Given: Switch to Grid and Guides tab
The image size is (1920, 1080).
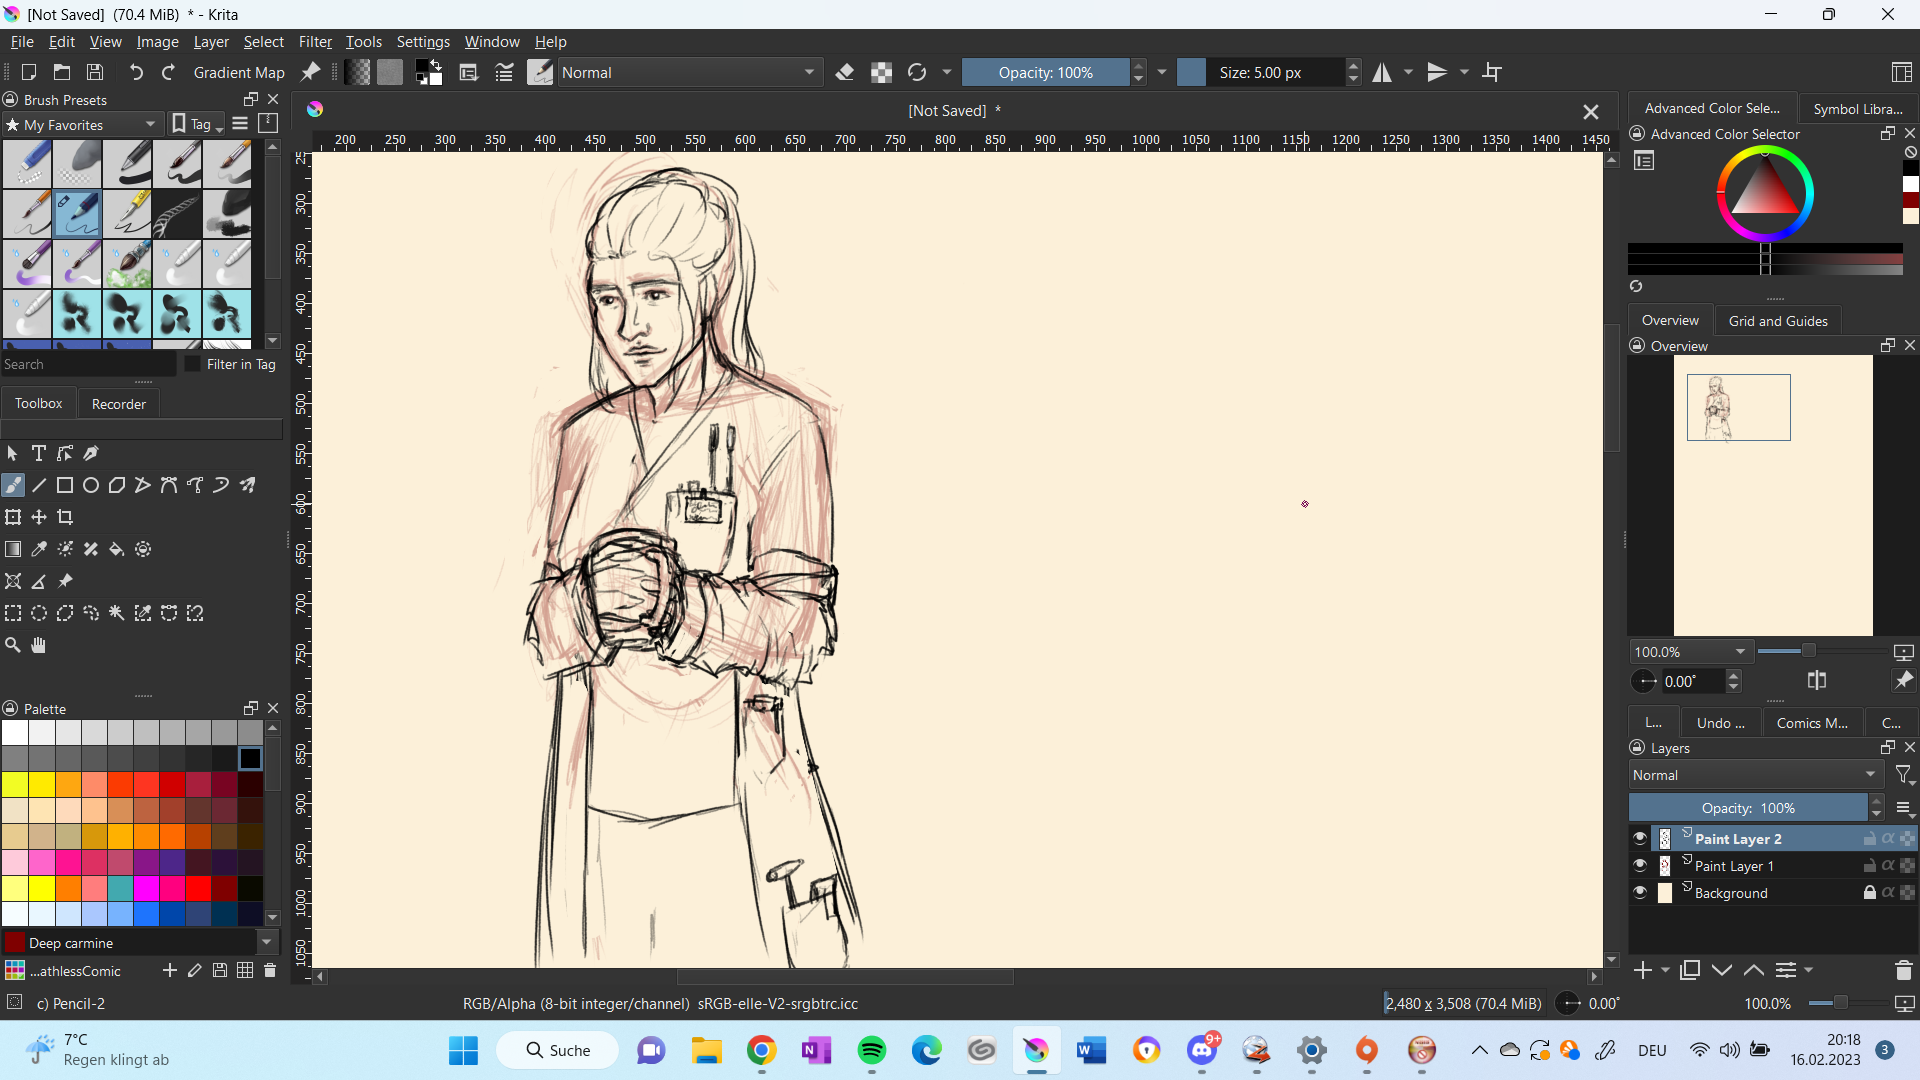Looking at the screenshot, I should pyautogui.click(x=1778, y=321).
